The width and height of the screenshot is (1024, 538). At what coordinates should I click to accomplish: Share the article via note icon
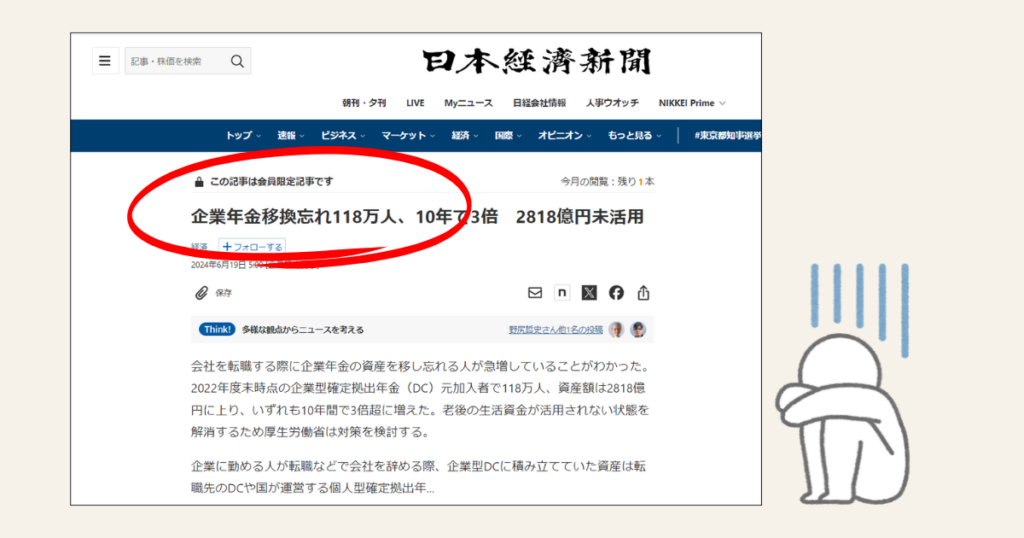[x=562, y=293]
